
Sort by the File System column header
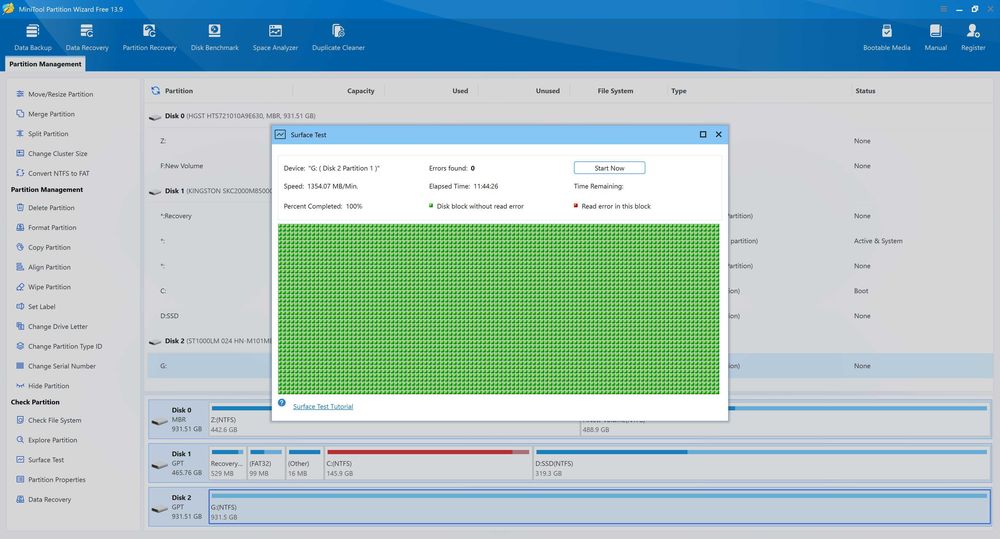[x=615, y=91]
